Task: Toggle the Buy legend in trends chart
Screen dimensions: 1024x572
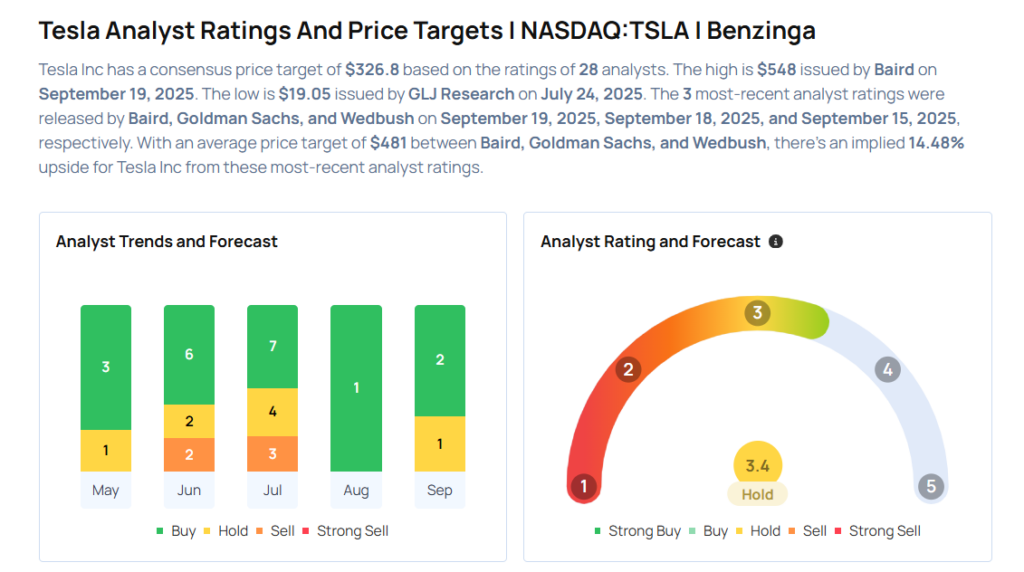Action: 176,531
